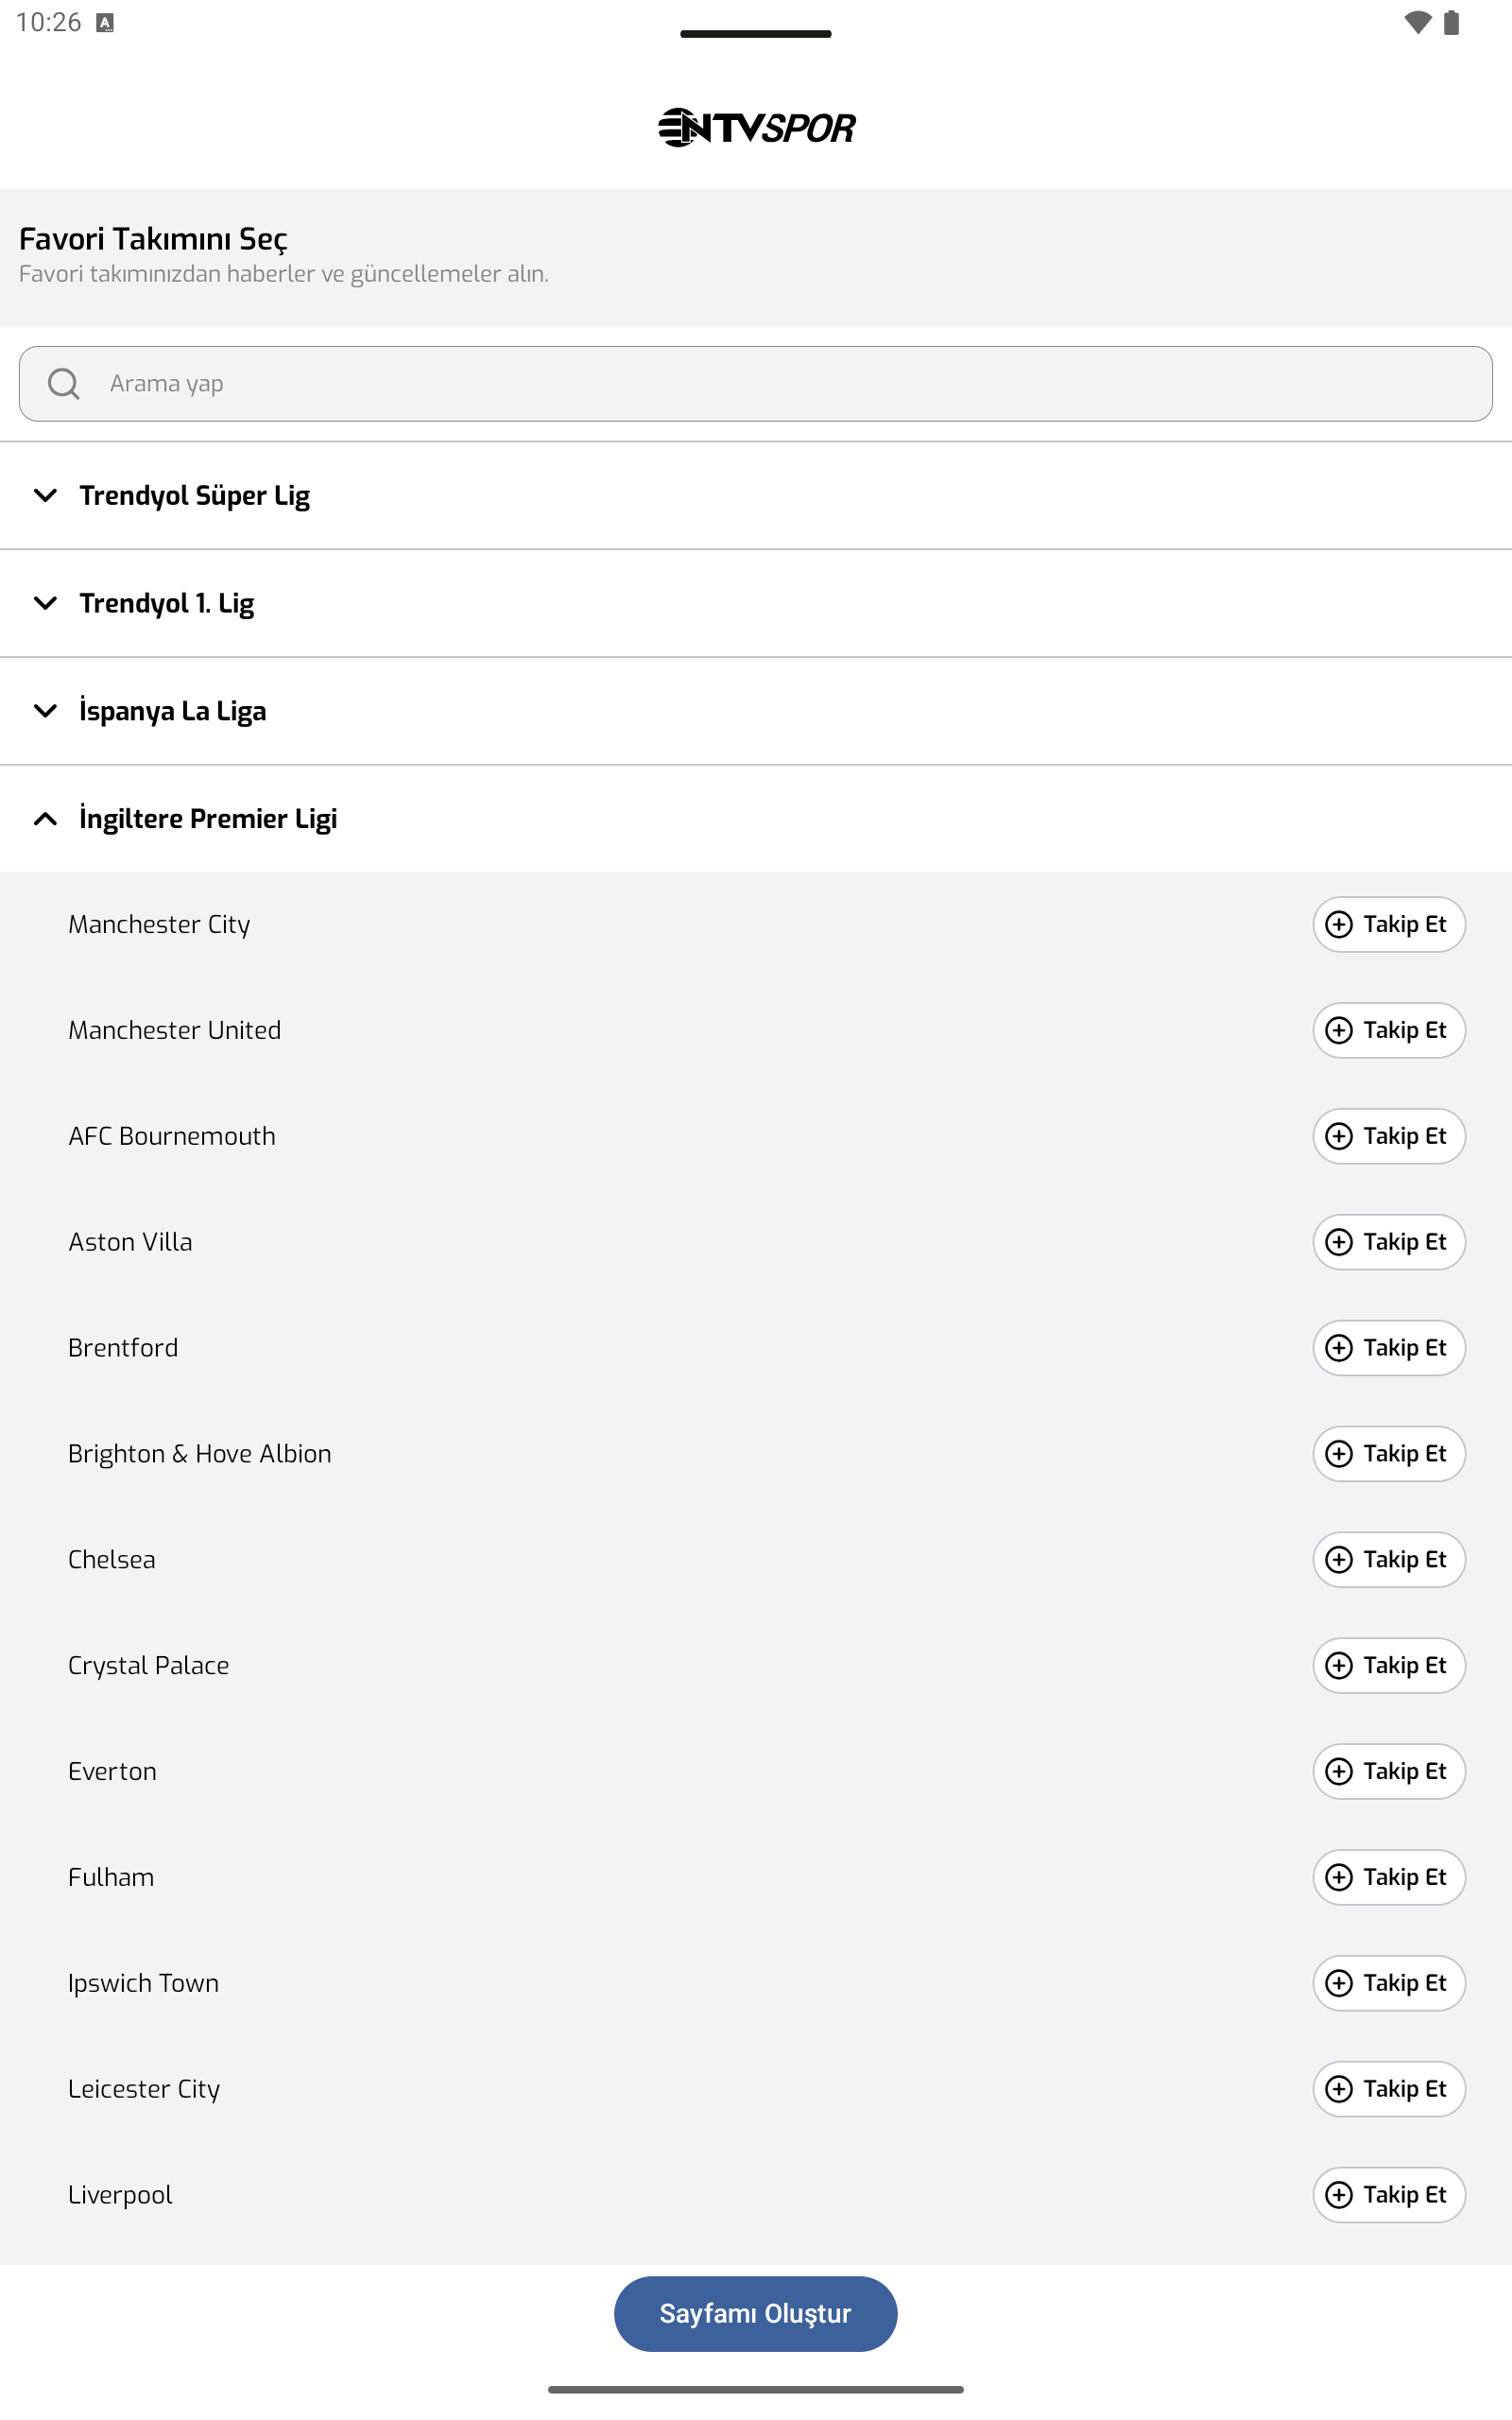Tap the plus icon beside Everton

pyautogui.click(x=1338, y=1771)
